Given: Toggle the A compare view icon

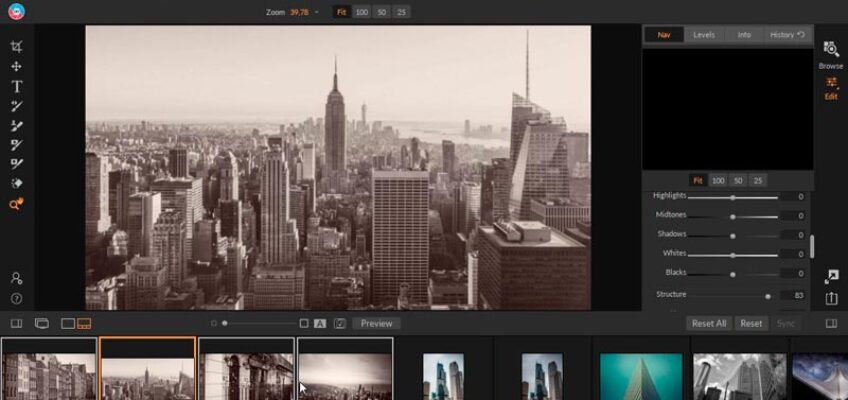Looking at the screenshot, I should pyautogui.click(x=320, y=324).
